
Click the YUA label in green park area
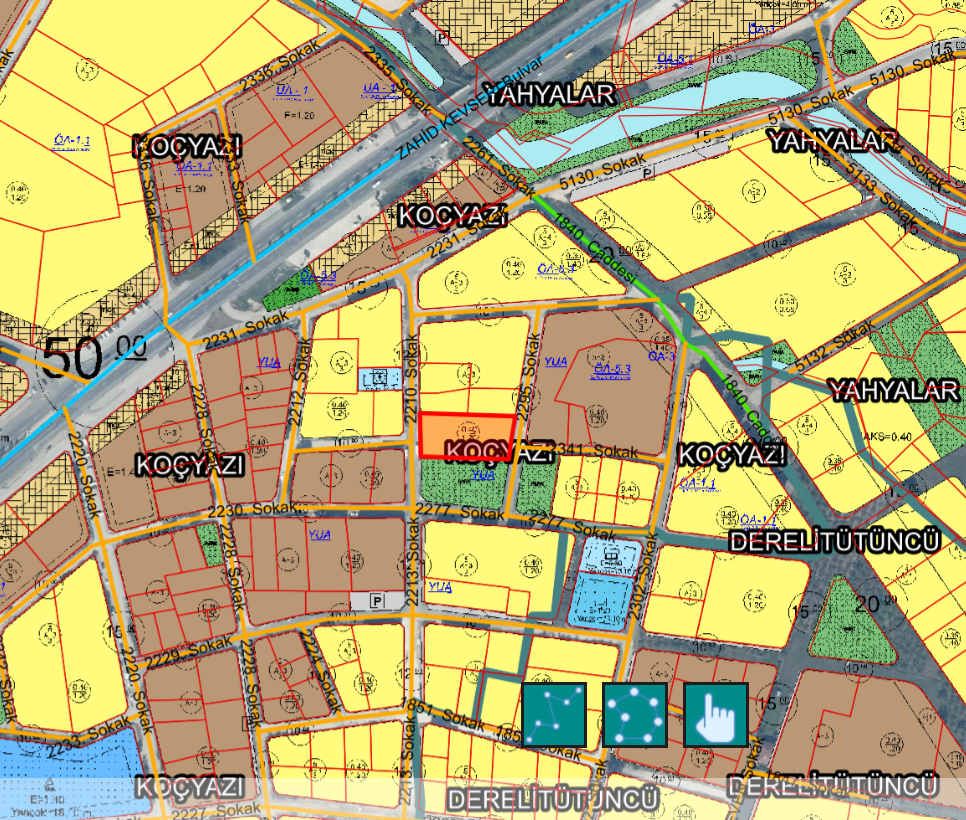coord(482,475)
